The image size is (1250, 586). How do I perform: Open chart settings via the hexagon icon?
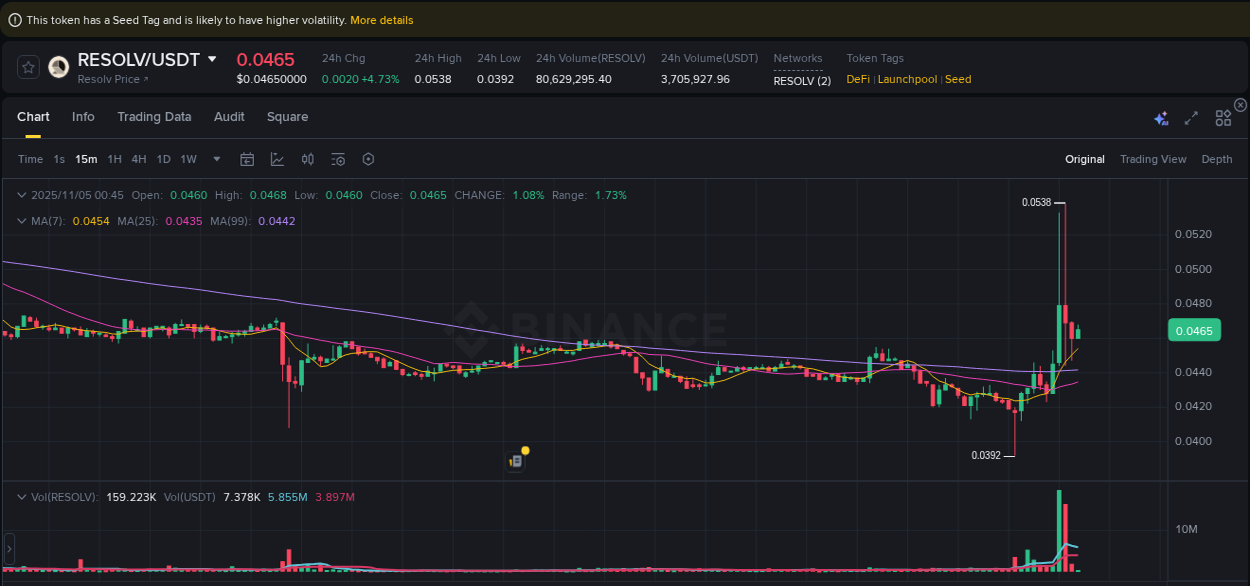click(368, 159)
